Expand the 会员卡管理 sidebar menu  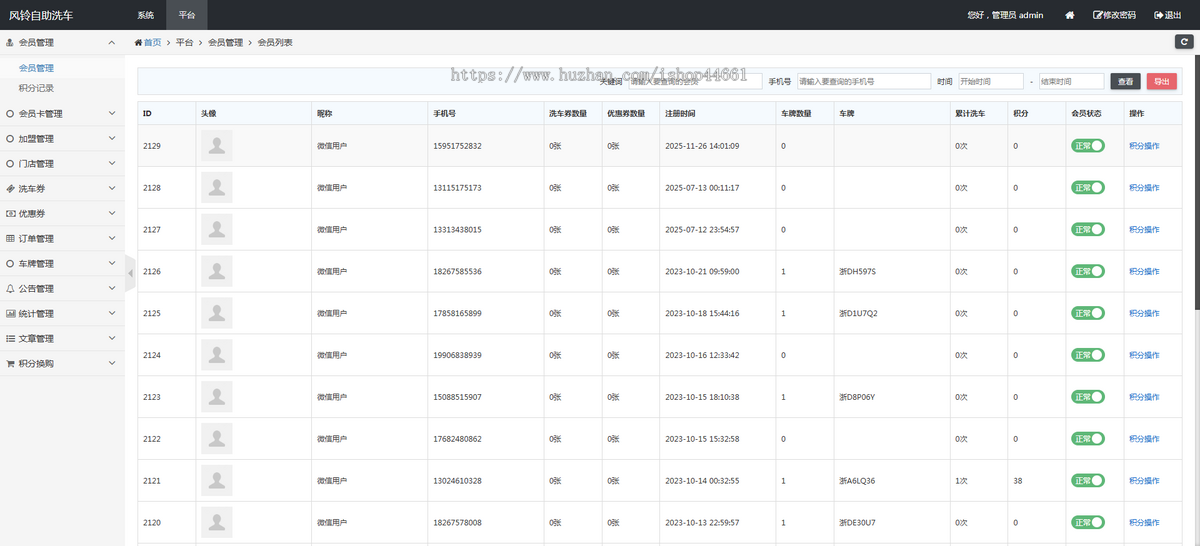[60, 114]
